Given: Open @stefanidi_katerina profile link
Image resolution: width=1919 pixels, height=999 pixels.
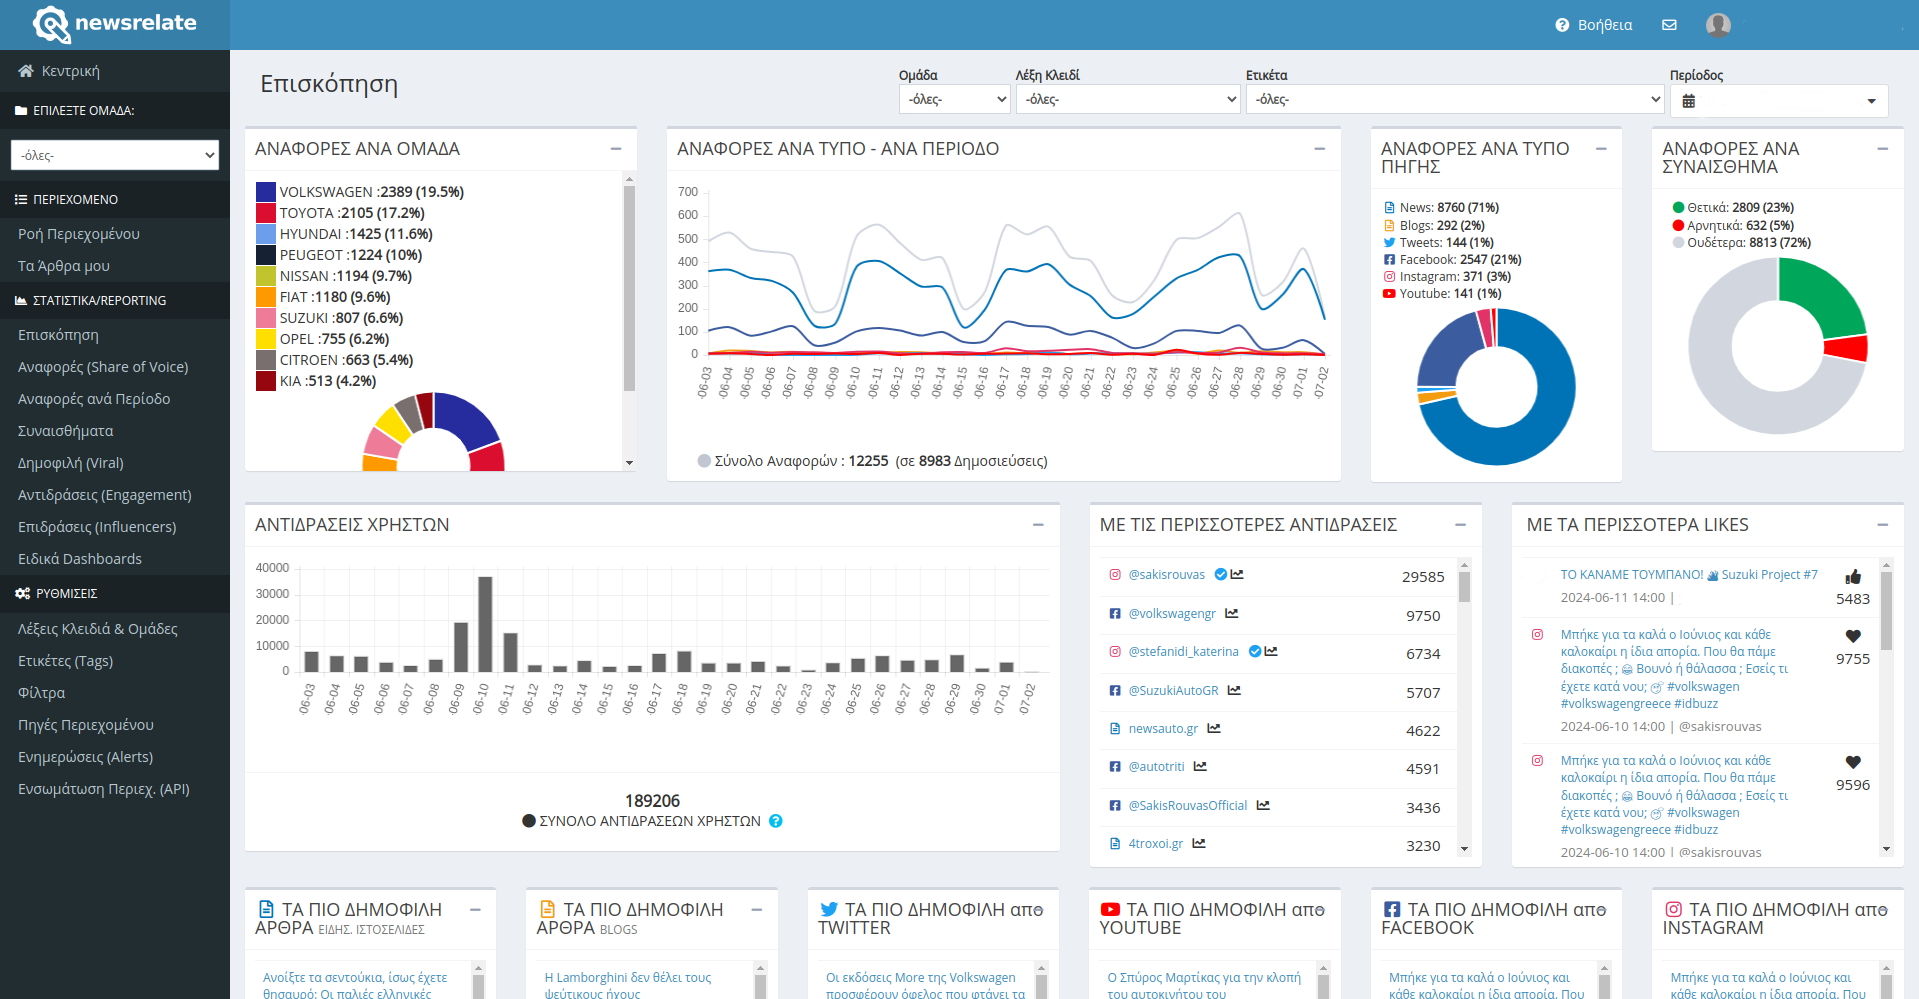Looking at the screenshot, I should (x=1183, y=652).
